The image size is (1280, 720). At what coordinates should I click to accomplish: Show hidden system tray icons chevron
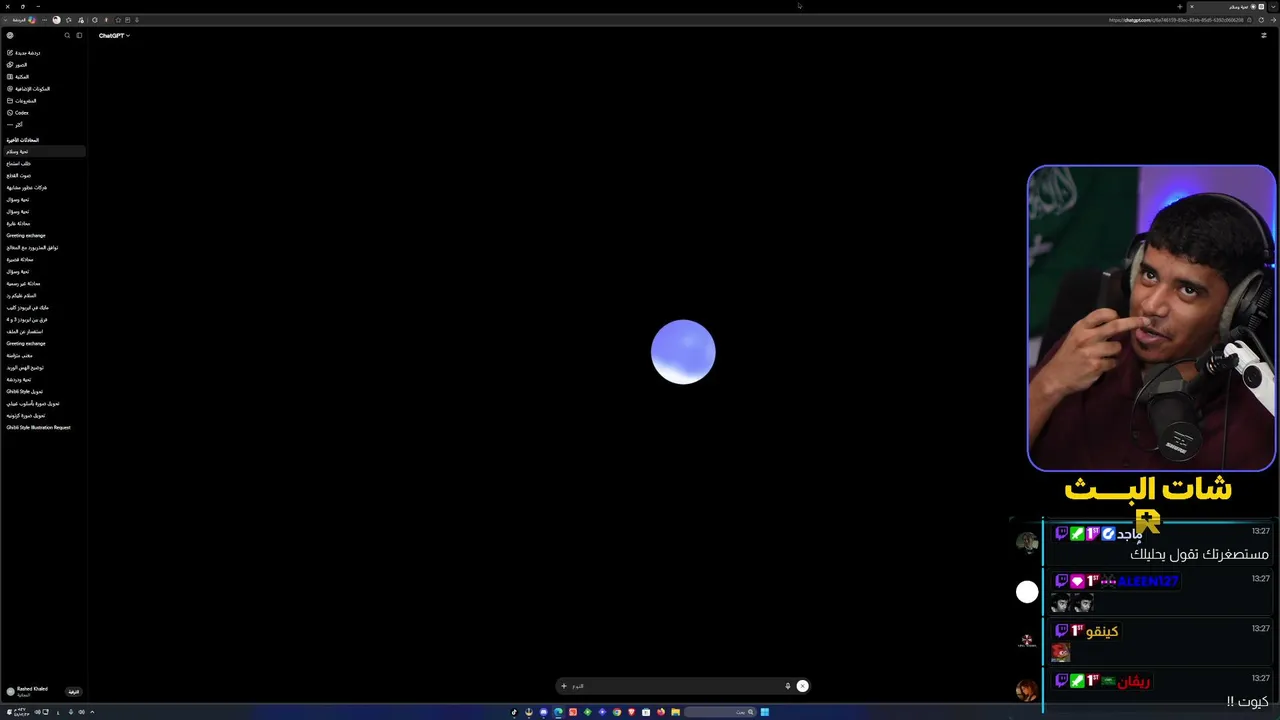[x=92, y=712]
